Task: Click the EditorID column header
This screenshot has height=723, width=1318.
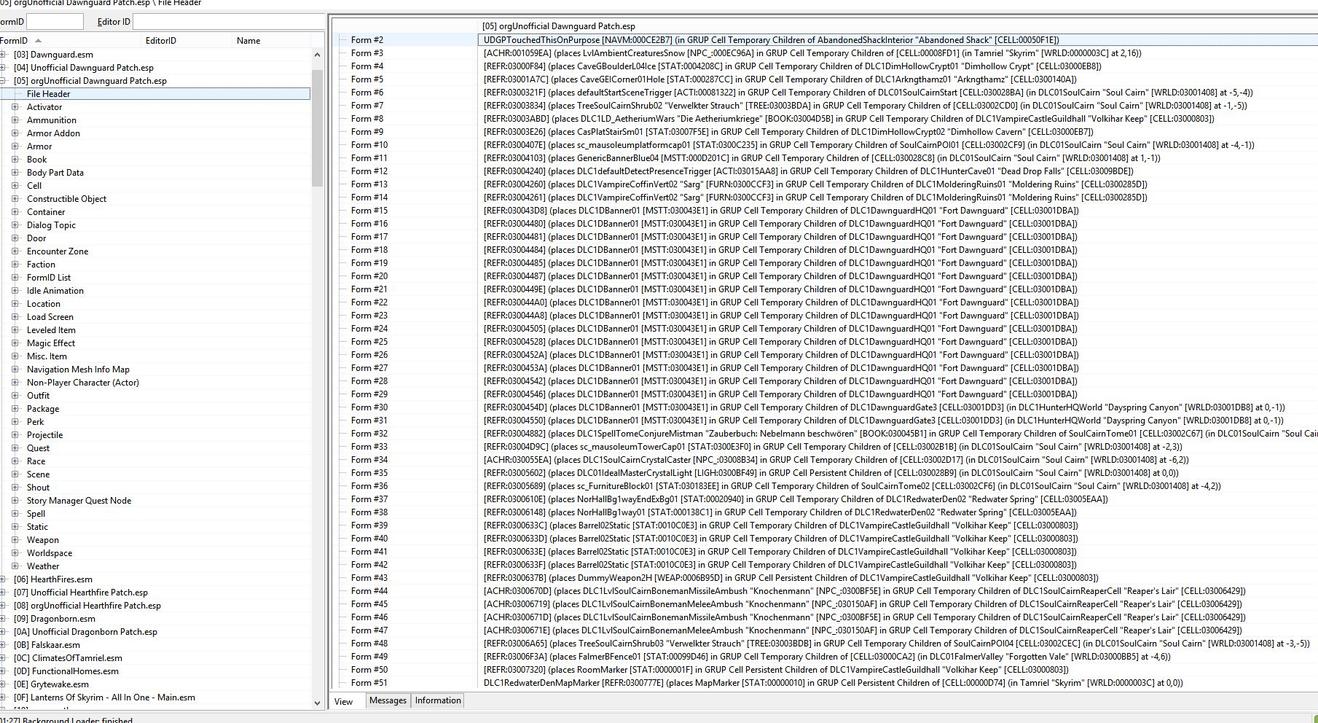Action: [x=160, y=41]
